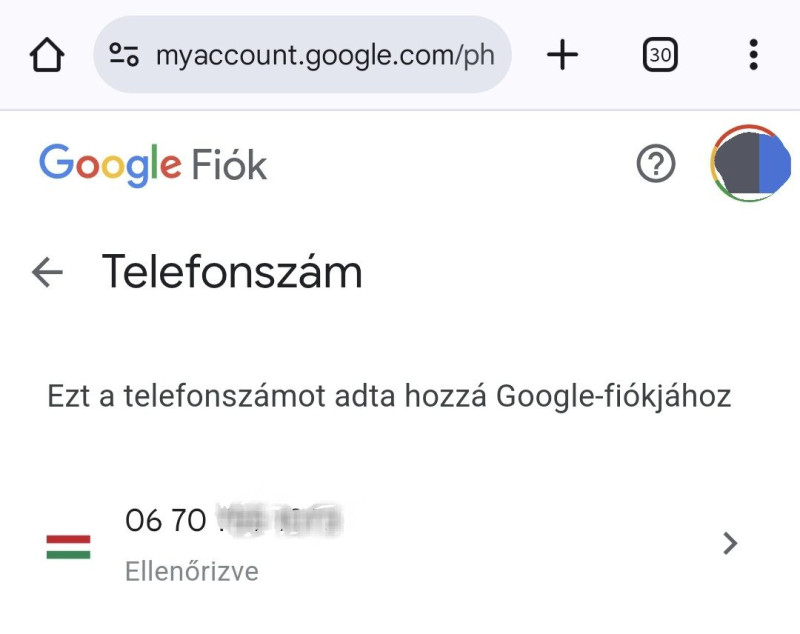The width and height of the screenshot is (800, 634).
Task: Tap the Ellenőrizve status label
Action: coord(192,572)
